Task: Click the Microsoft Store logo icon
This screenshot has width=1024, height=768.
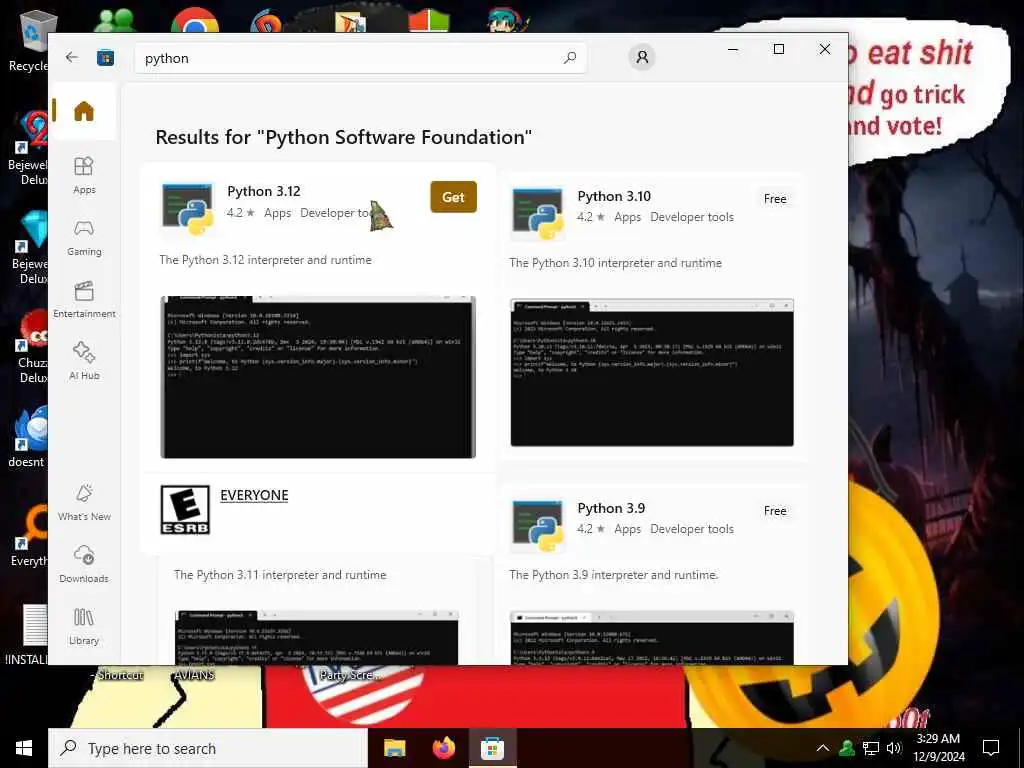Action: (105, 58)
